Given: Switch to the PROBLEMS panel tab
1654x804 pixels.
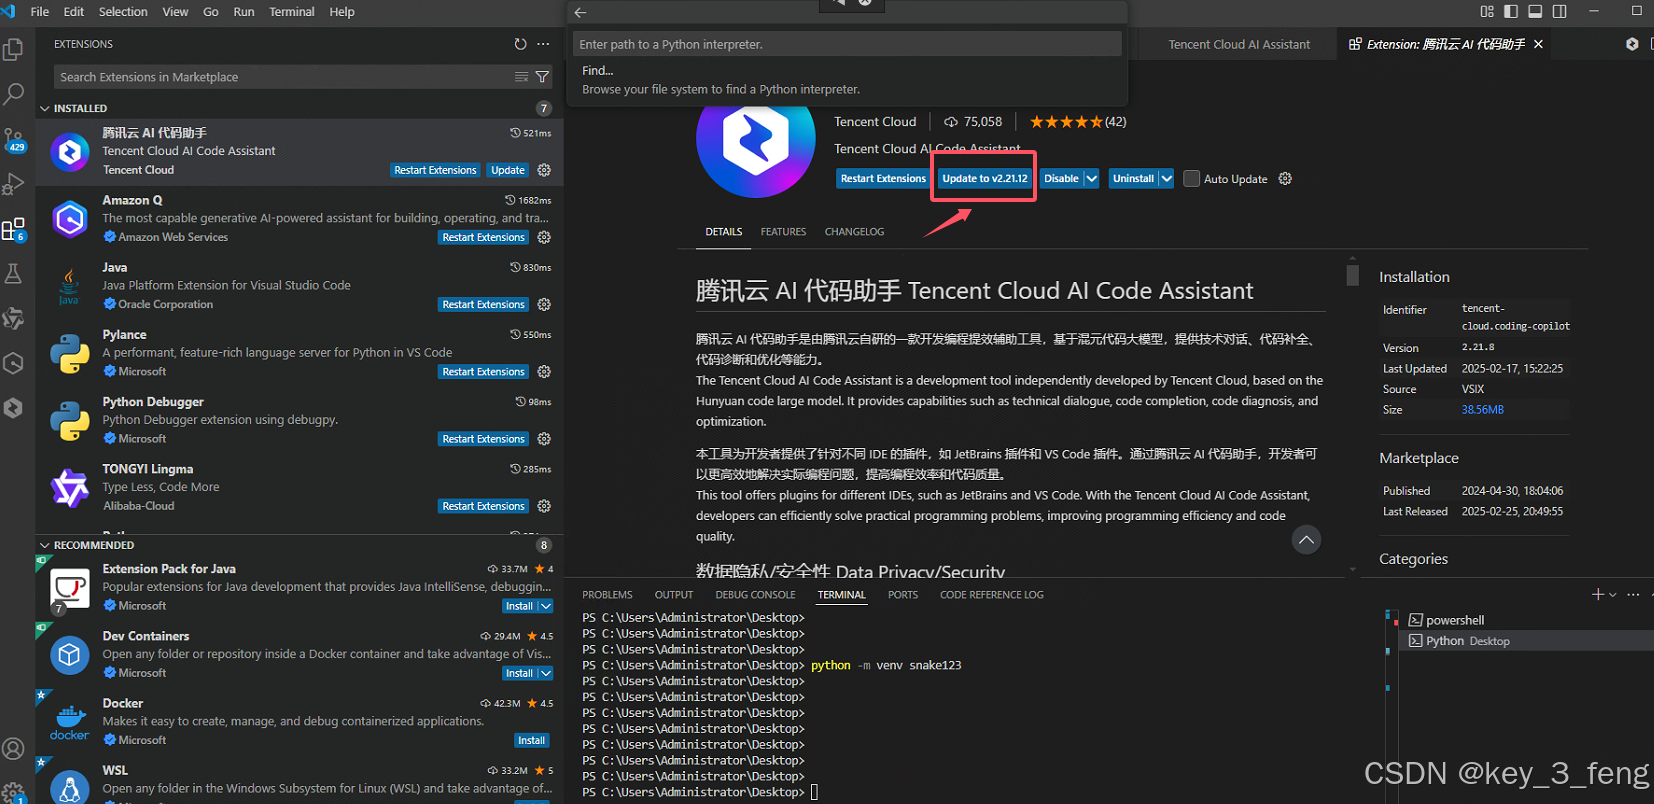Looking at the screenshot, I should click(x=607, y=594).
